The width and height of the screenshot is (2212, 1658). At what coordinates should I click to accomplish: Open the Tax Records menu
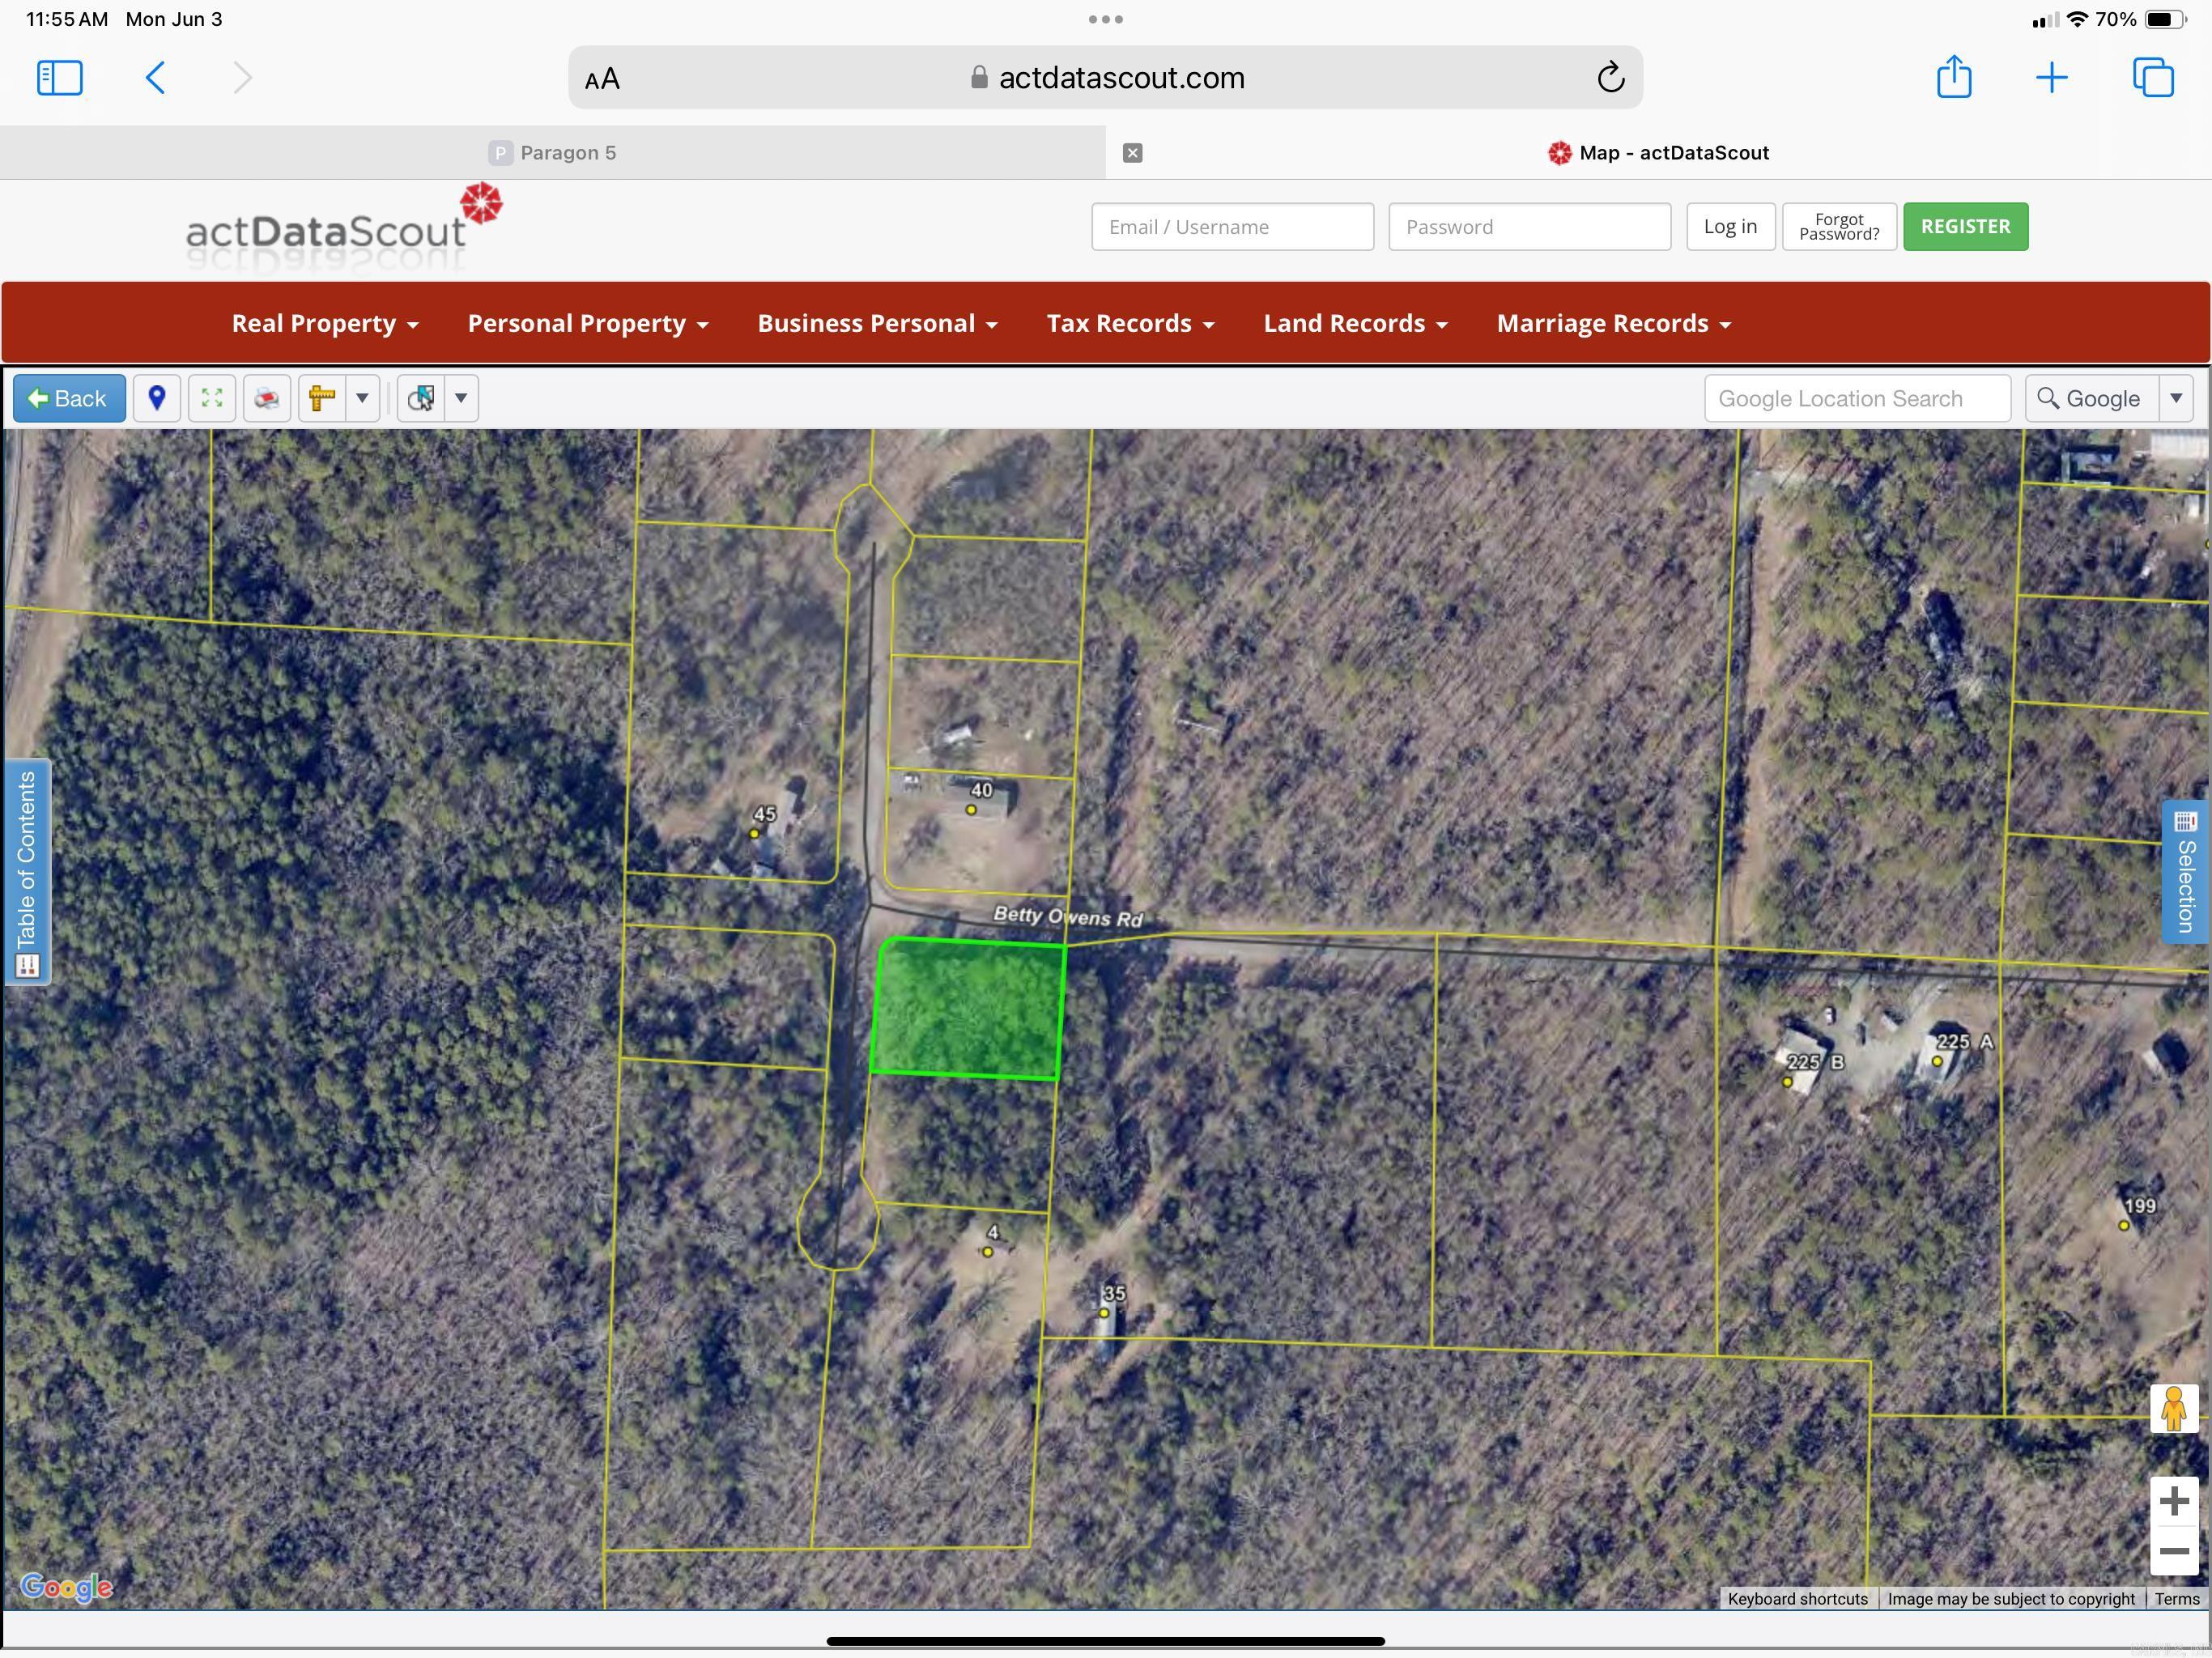1129,322
